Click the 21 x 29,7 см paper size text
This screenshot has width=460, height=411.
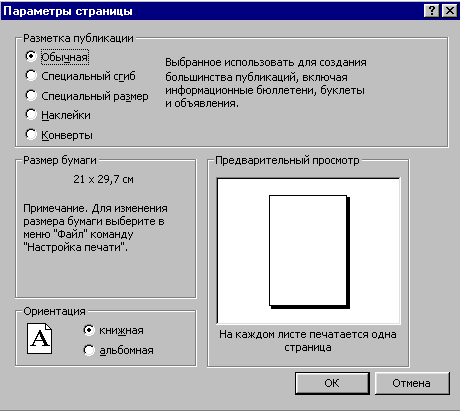104,179
